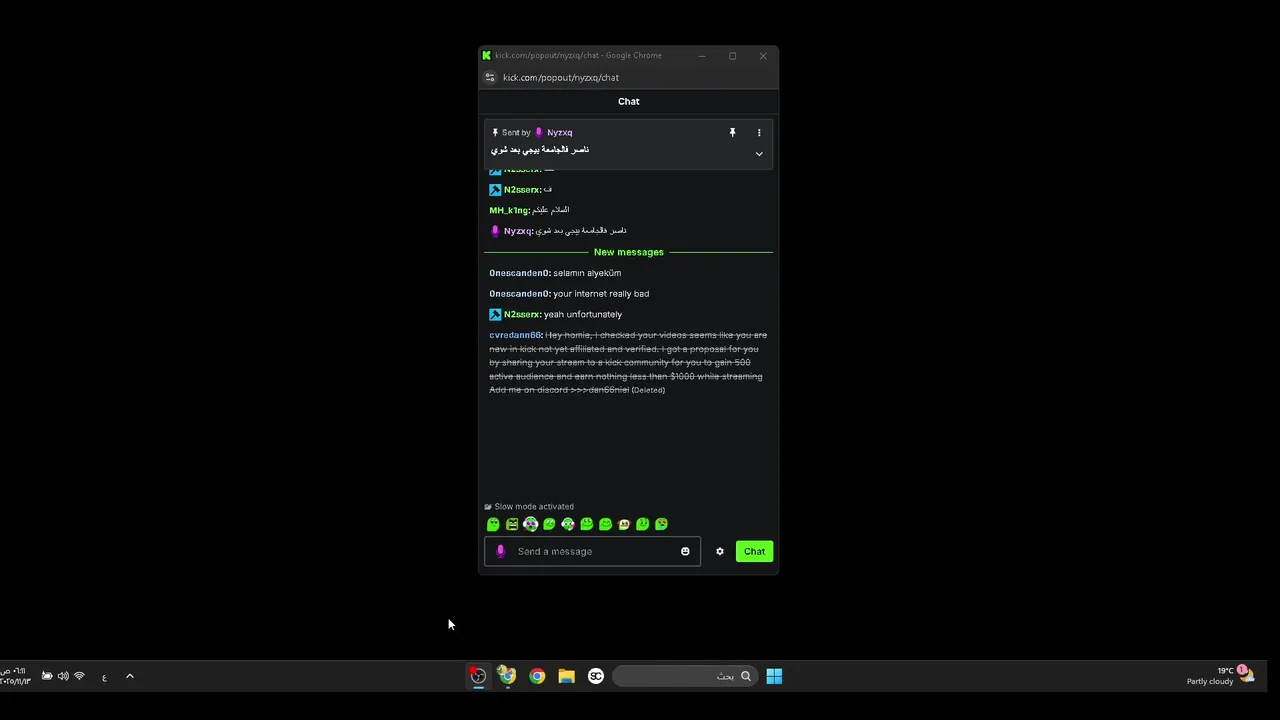The height and width of the screenshot is (720, 1280).
Task: Open MH_k1ng's user profile
Action: (x=509, y=210)
